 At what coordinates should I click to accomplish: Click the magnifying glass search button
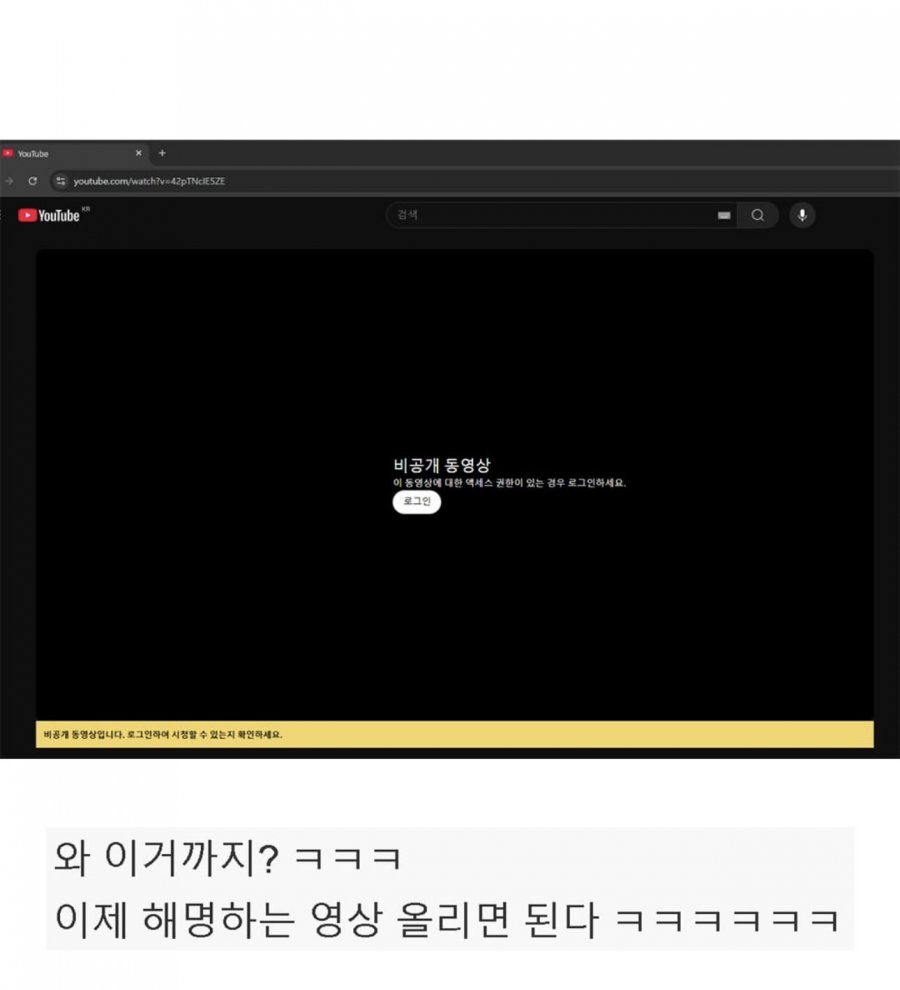click(x=757, y=215)
